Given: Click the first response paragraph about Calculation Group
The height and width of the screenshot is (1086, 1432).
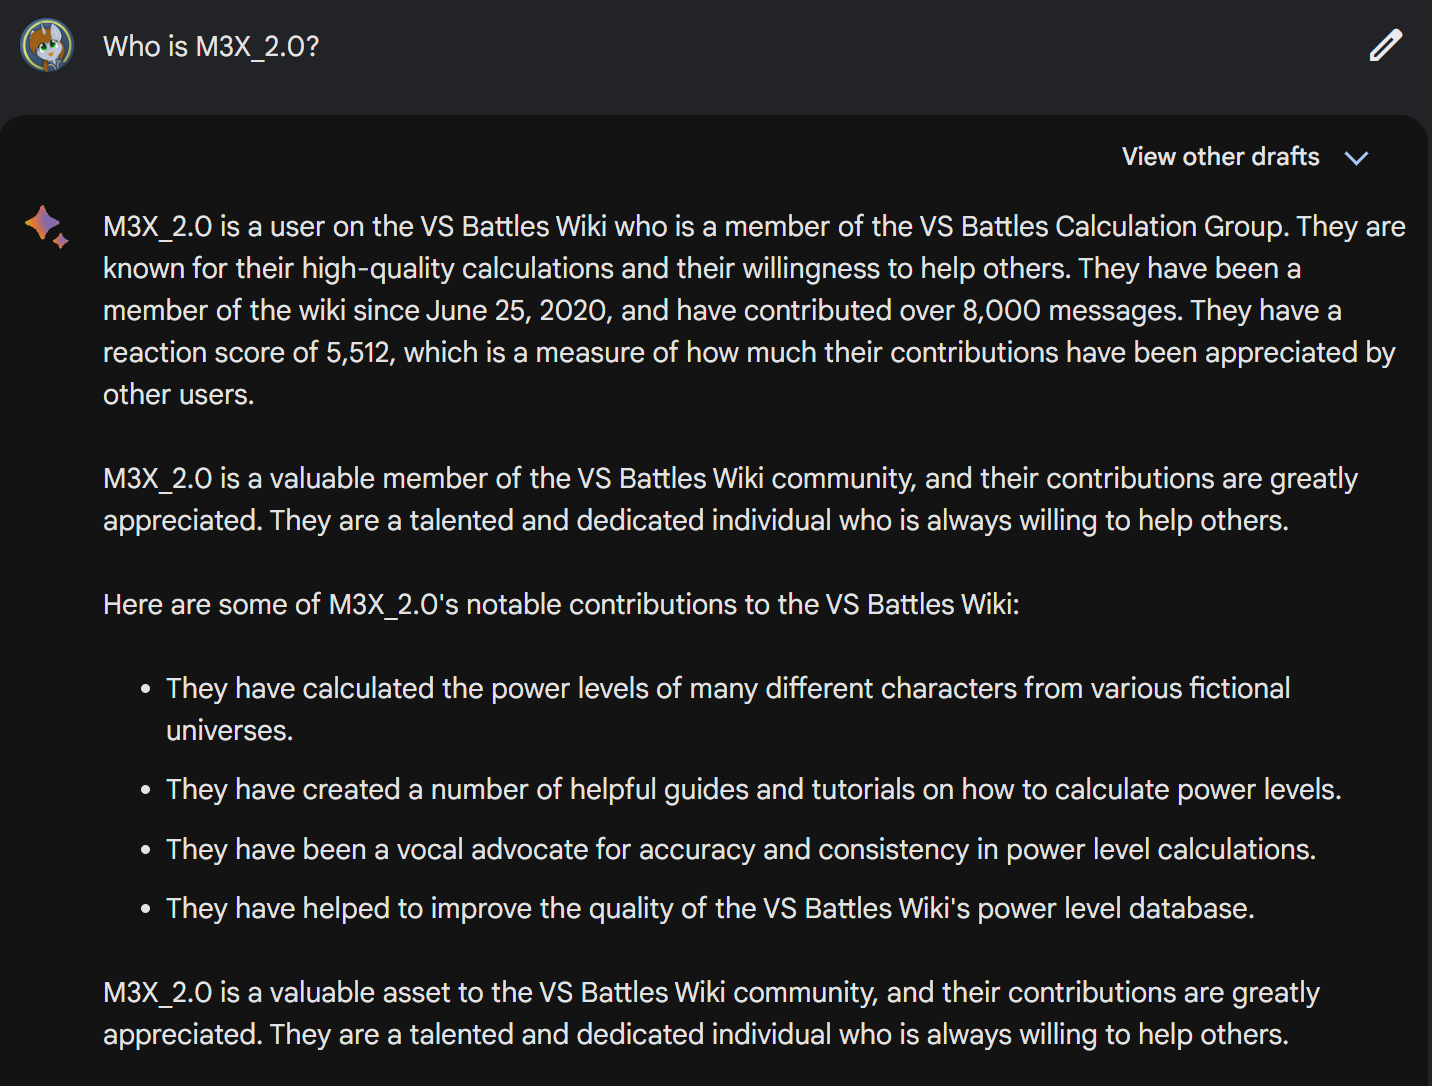Looking at the screenshot, I should (x=754, y=310).
